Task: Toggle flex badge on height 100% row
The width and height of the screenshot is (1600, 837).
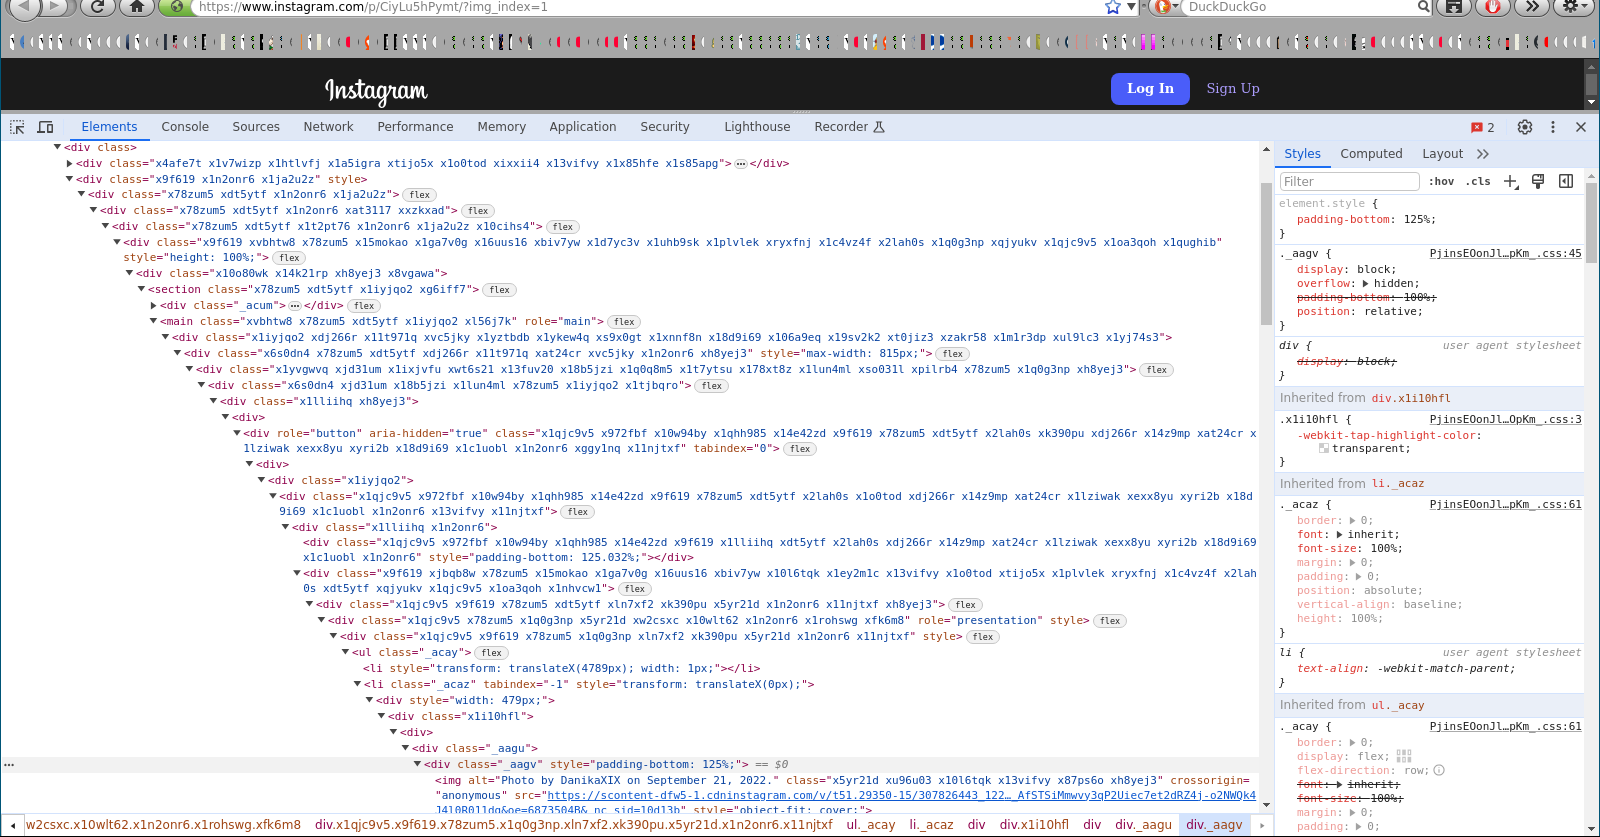Action: (290, 258)
